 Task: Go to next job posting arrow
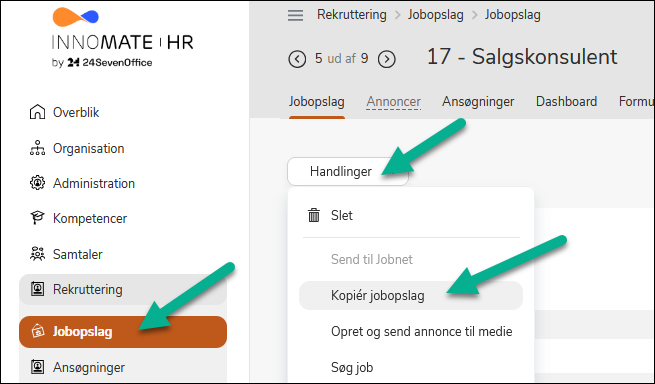click(386, 59)
